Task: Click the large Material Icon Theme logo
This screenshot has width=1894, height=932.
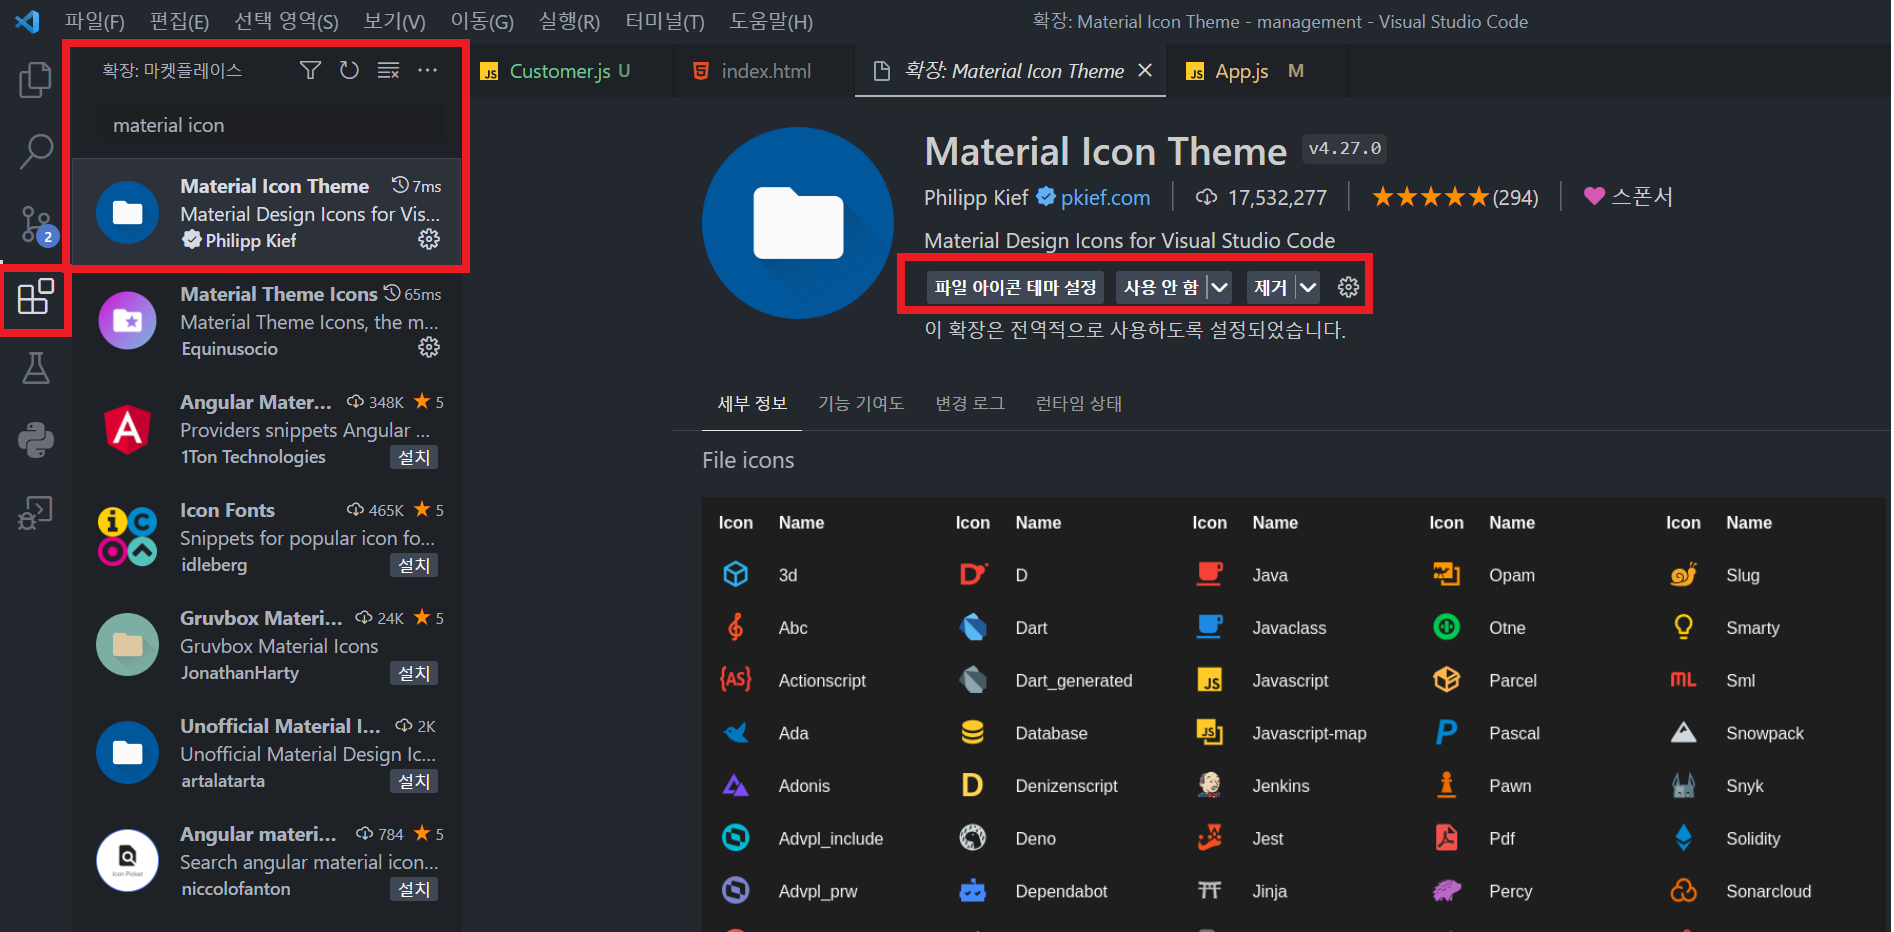Action: click(798, 223)
